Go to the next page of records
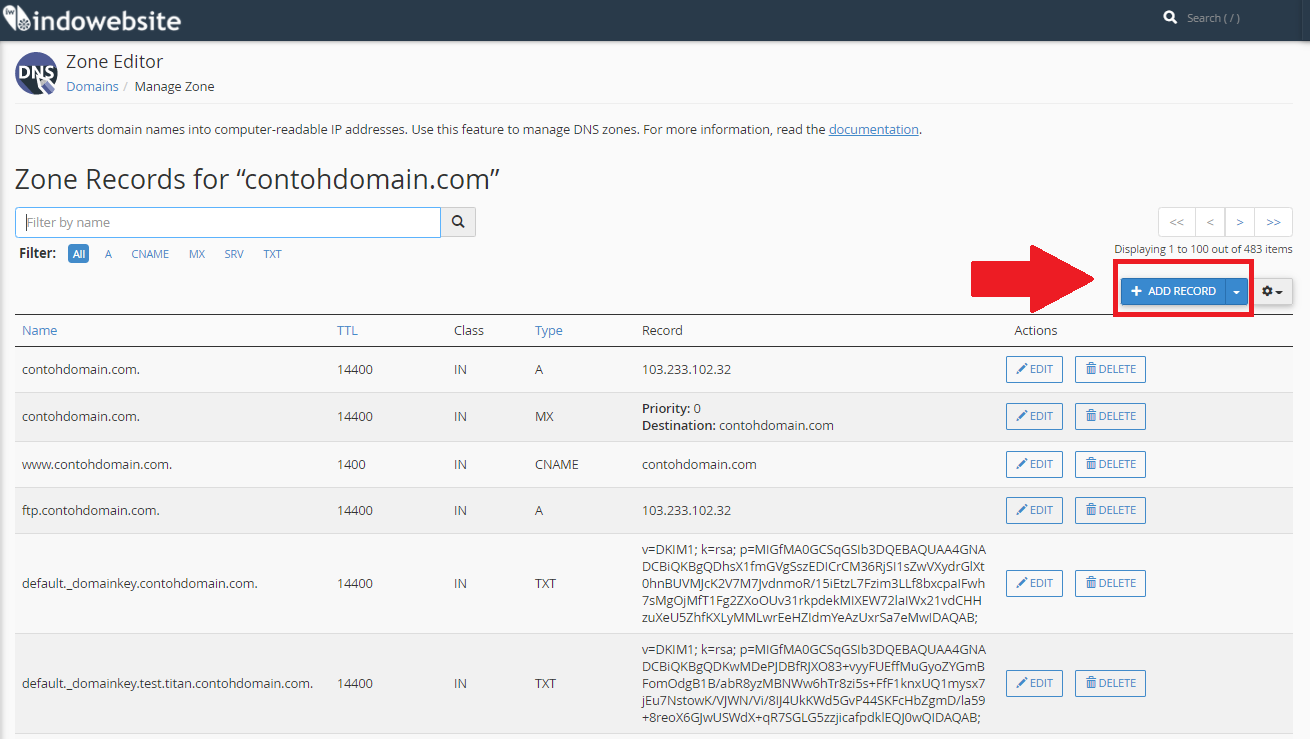Screen dimensions: 1310x739 1239,221
